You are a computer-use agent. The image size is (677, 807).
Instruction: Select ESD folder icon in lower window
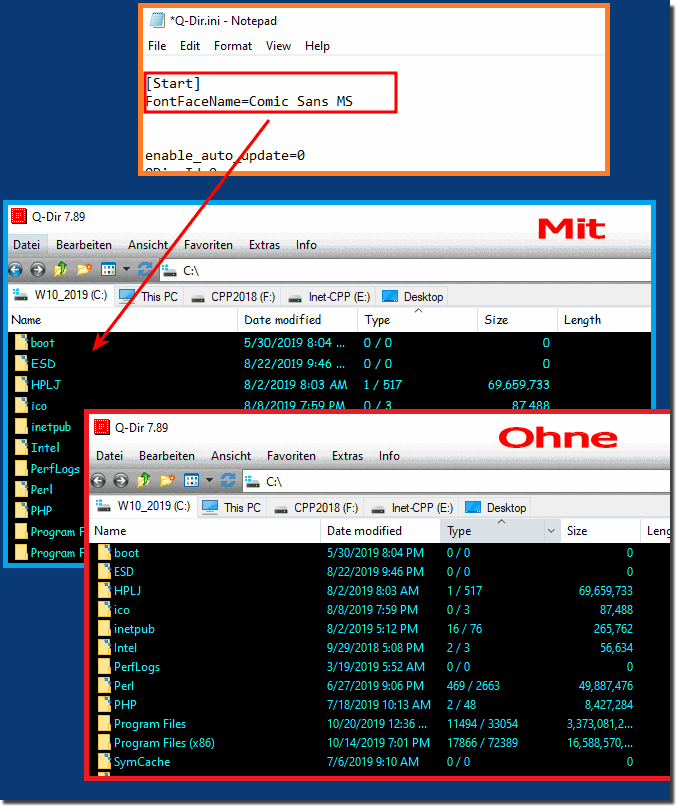click(x=105, y=572)
